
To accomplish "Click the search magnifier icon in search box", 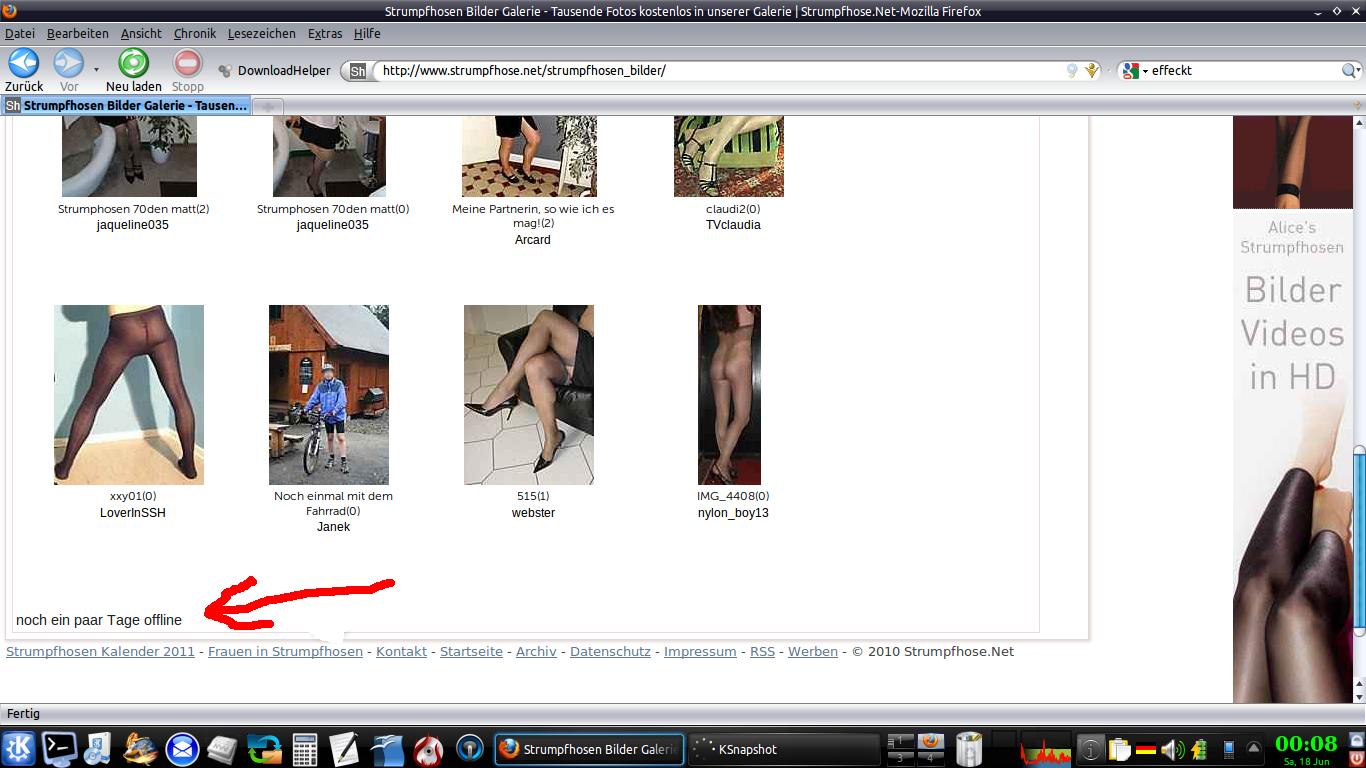I will pos(1349,71).
